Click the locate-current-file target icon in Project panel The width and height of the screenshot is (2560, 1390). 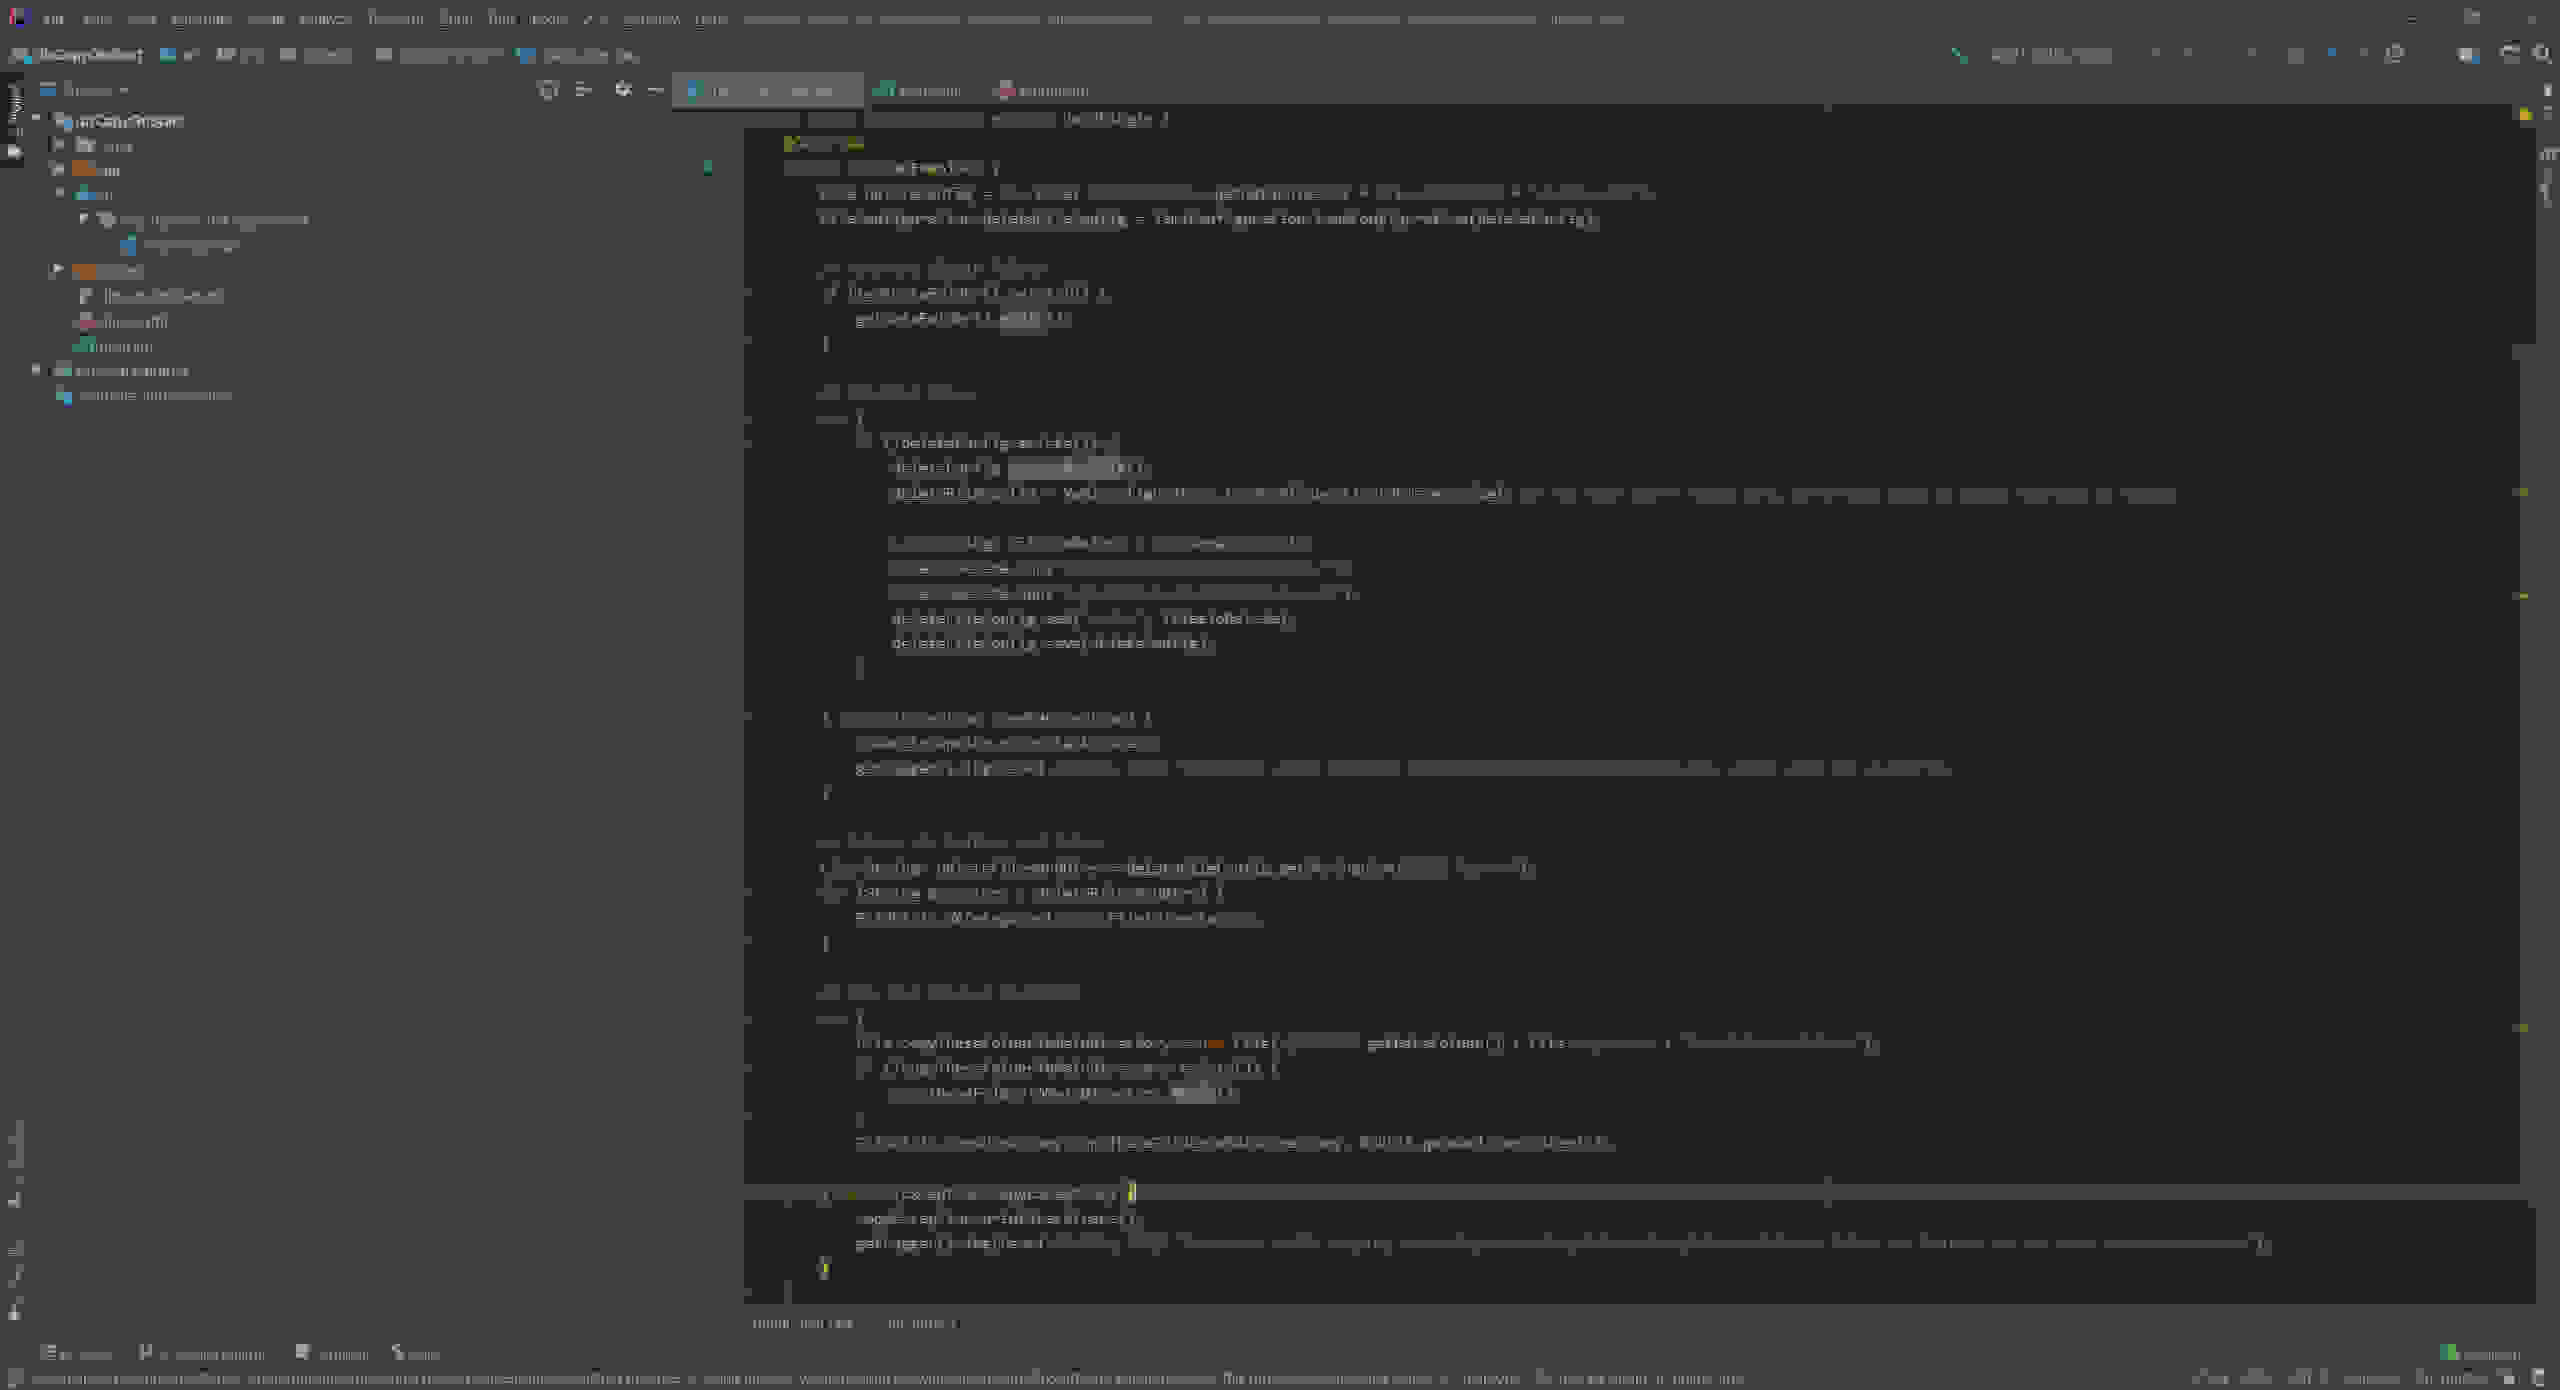[547, 90]
